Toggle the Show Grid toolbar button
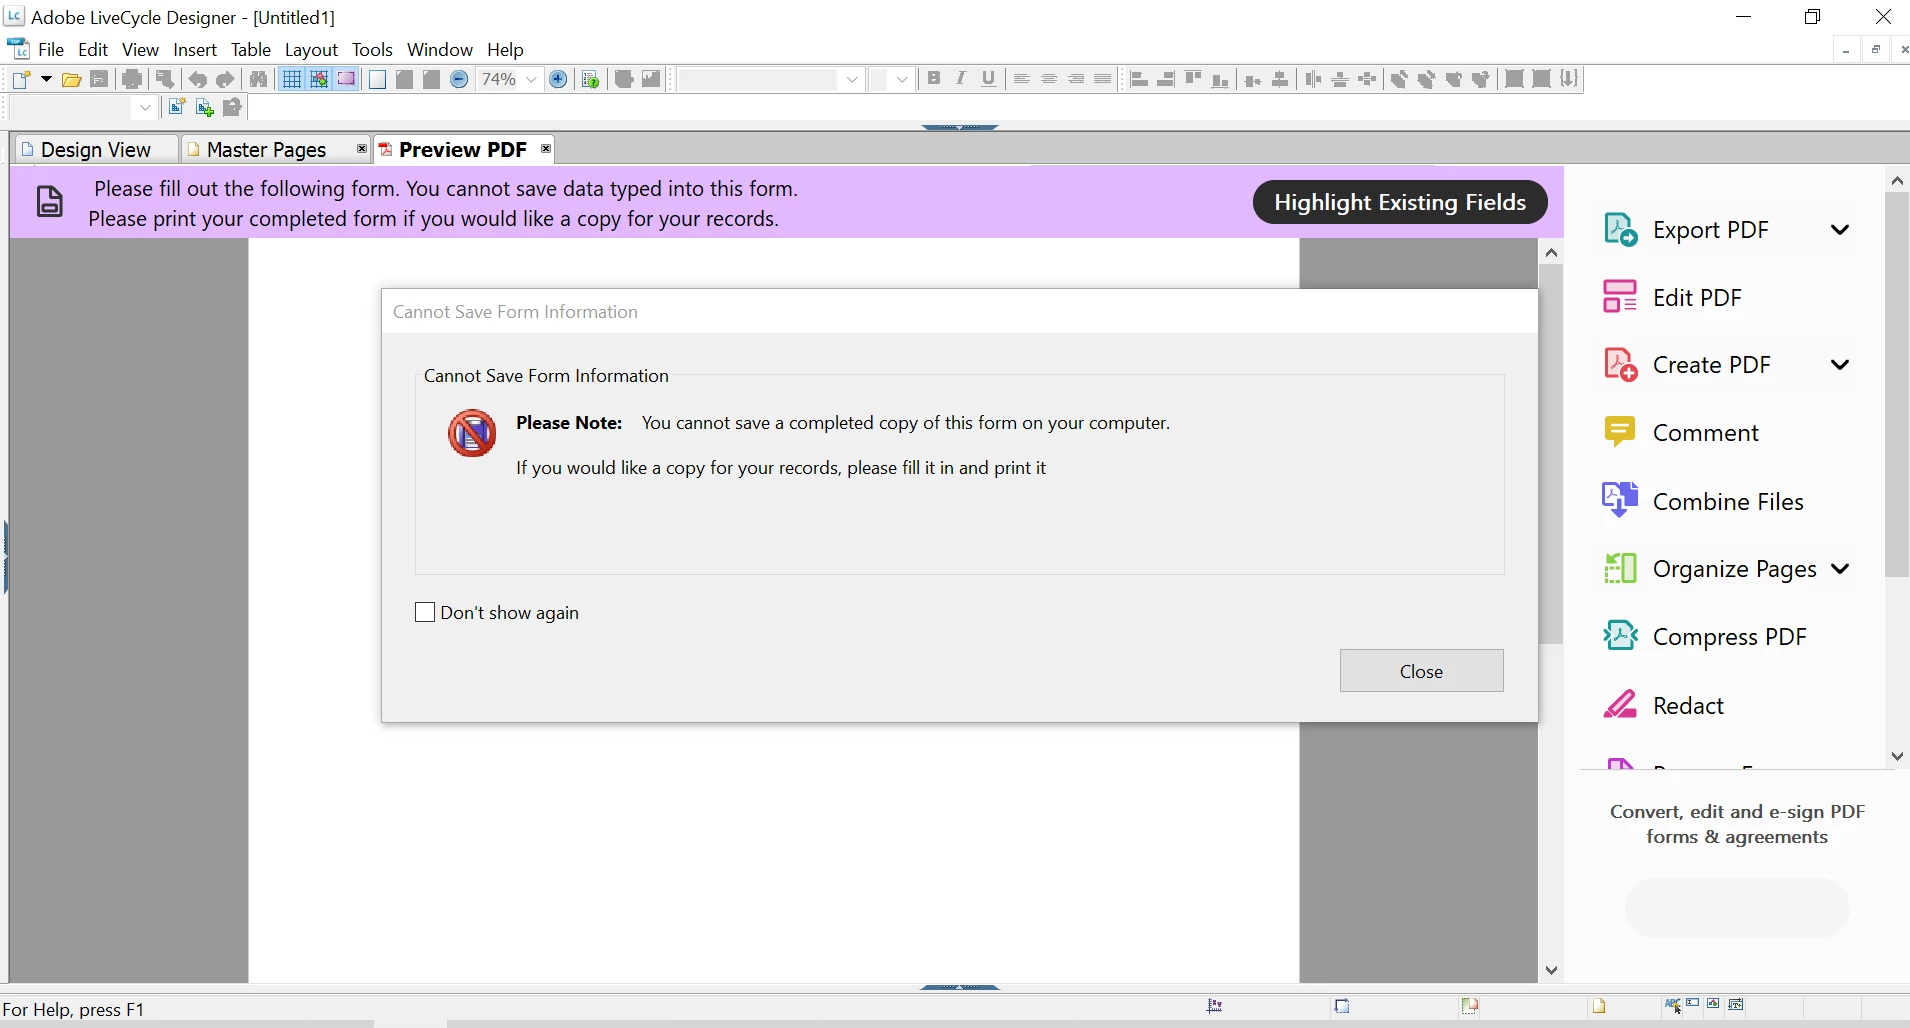Screen dimensions: 1910x1028 click(x=291, y=80)
